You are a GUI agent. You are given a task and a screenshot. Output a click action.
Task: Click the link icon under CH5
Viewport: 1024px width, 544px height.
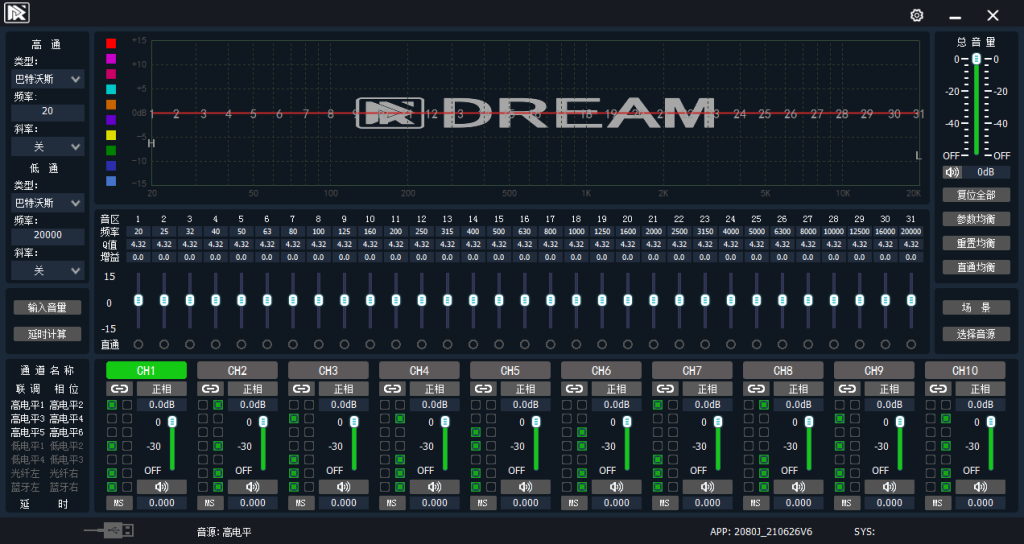click(x=483, y=389)
